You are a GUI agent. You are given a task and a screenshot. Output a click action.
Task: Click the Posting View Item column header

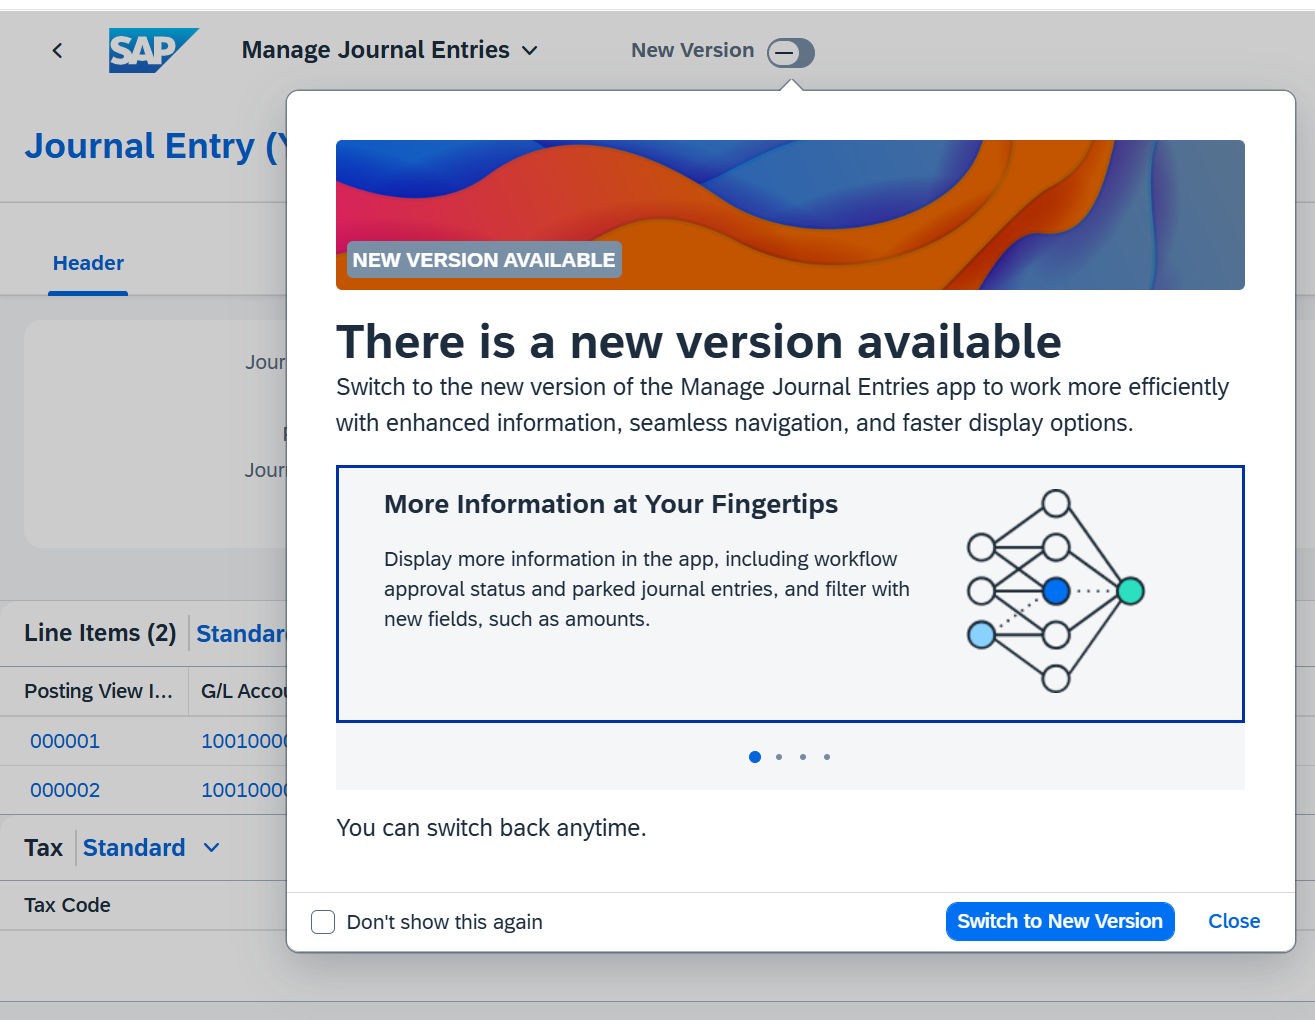click(98, 691)
